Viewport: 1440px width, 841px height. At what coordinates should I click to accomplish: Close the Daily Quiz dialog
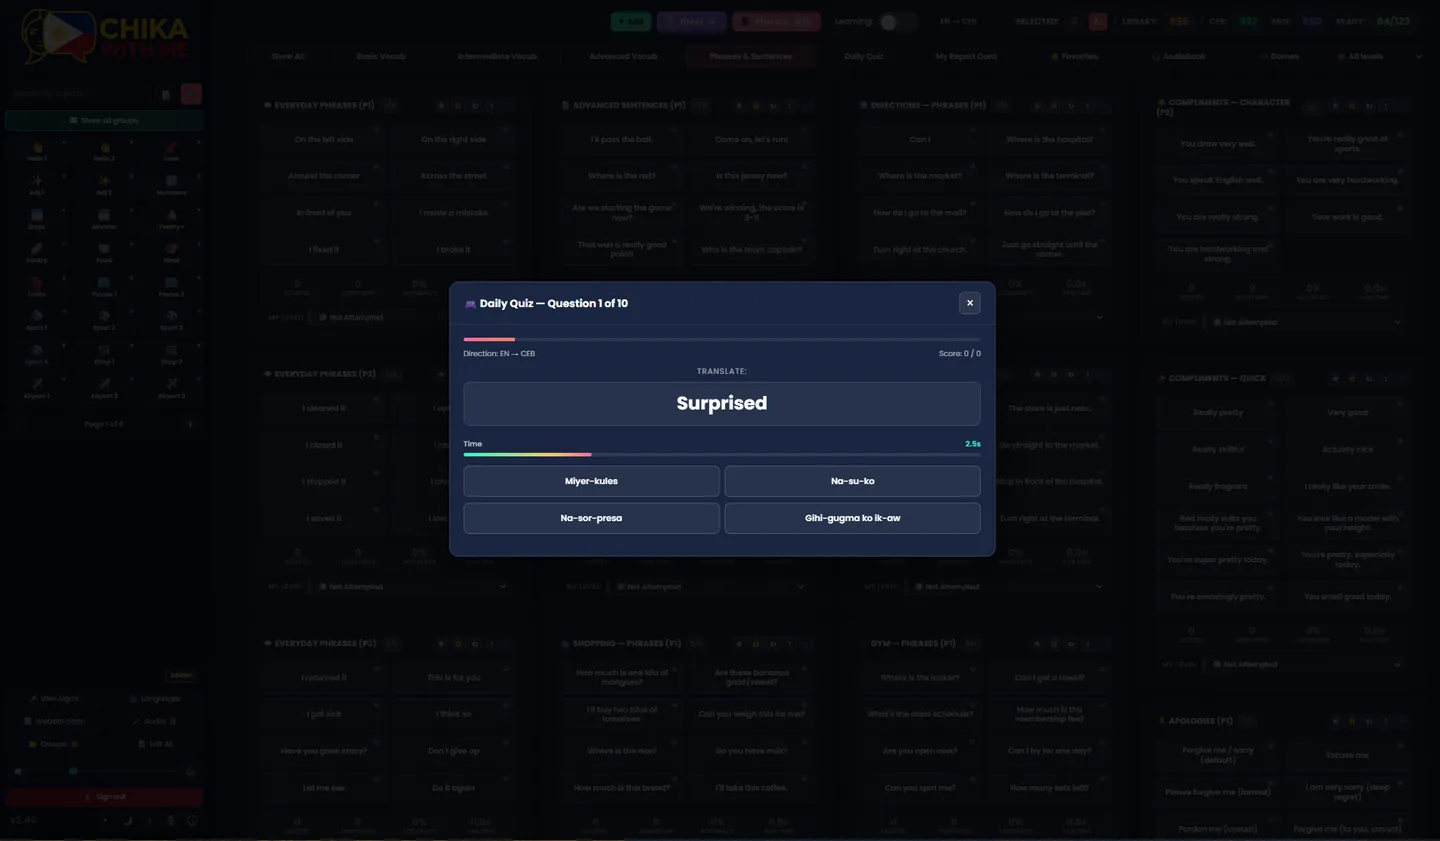(x=969, y=303)
